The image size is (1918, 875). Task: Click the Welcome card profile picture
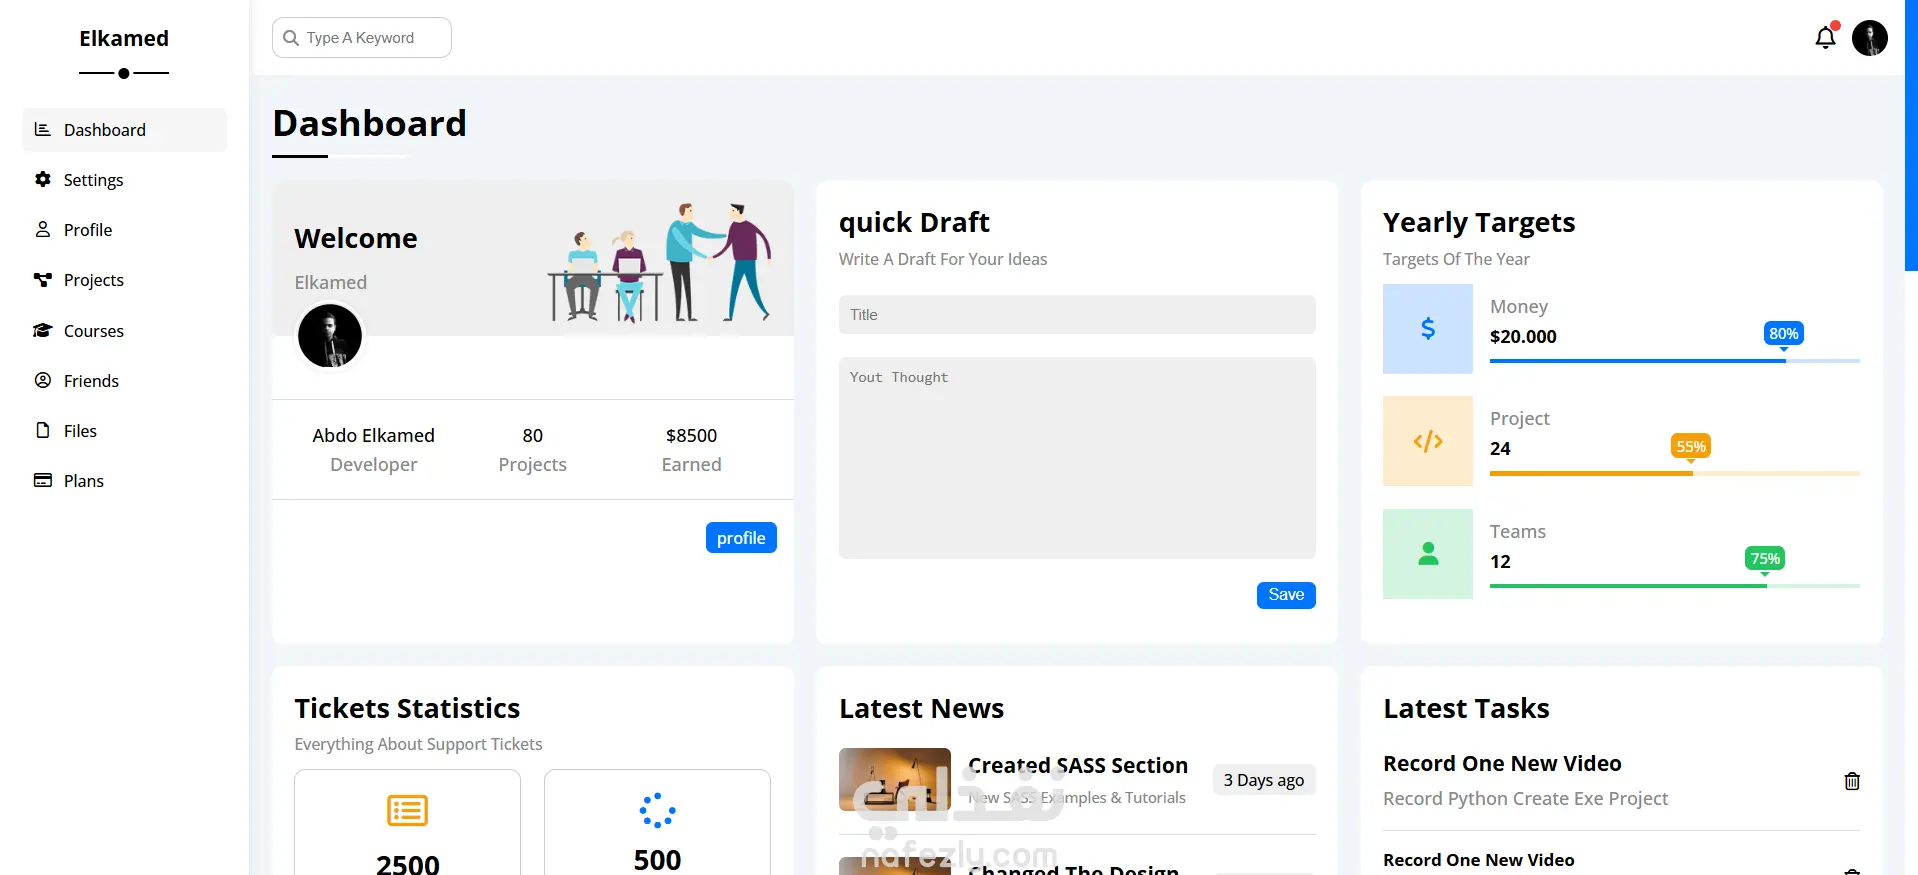coord(329,336)
